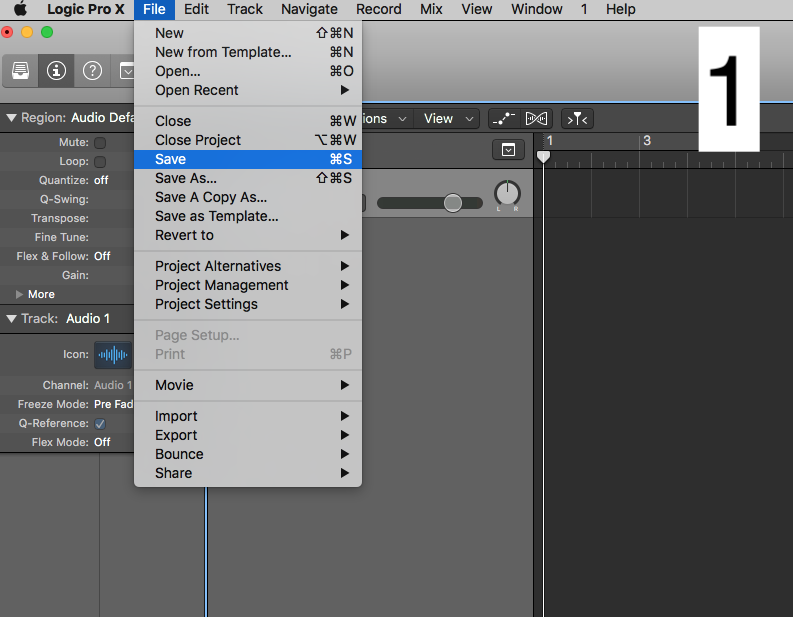Open the Help menu
The height and width of the screenshot is (617, 793).
[x=621, y=9]
